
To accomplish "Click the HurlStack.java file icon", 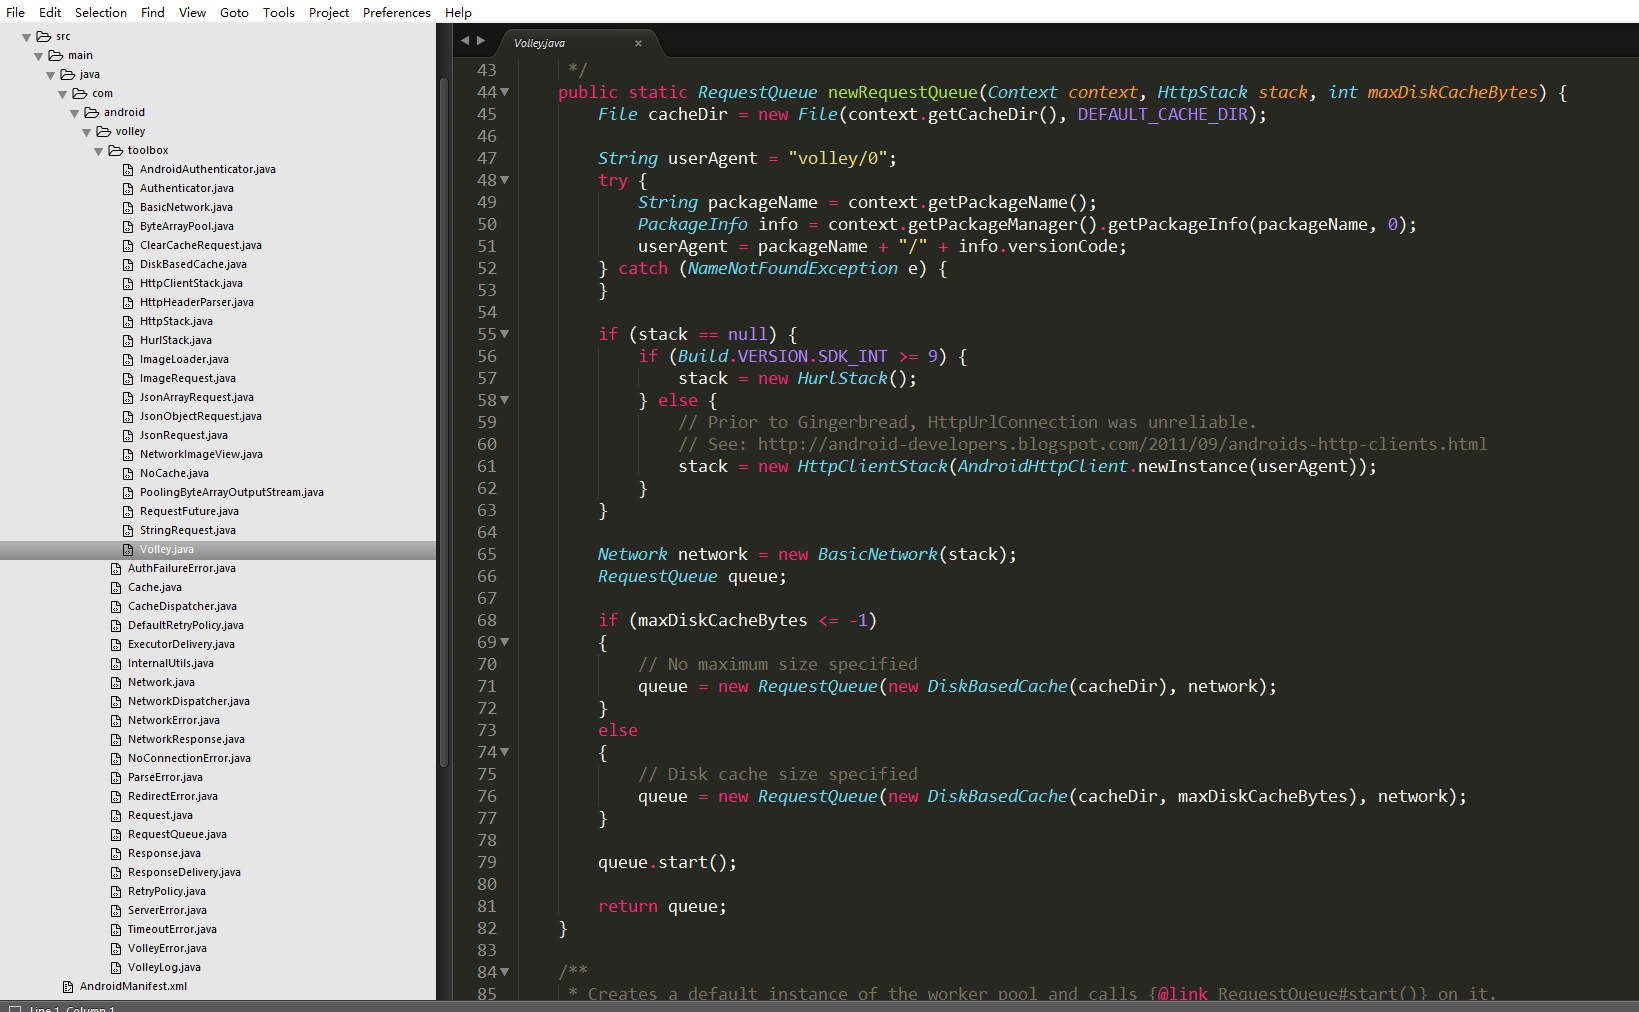I will (128, 341).
